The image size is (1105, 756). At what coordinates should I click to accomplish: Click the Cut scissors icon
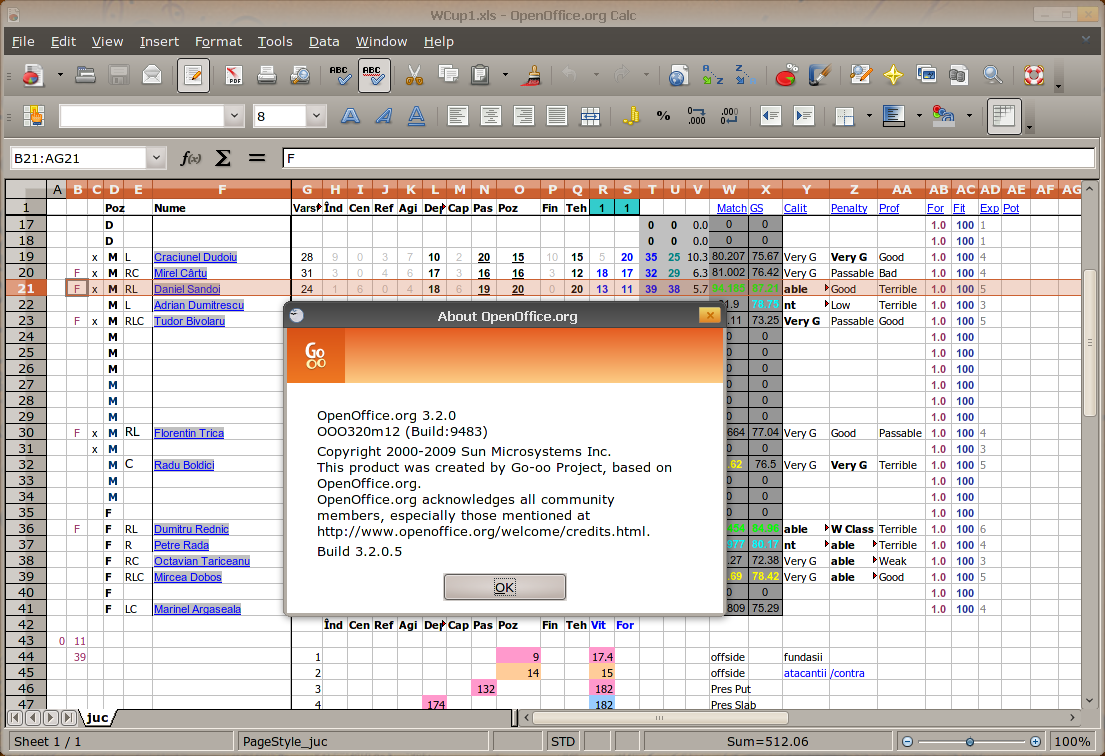413,75
